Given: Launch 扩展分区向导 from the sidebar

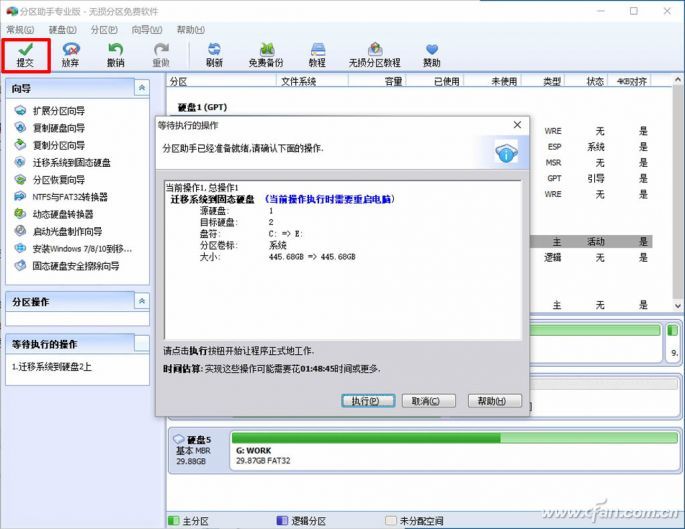Looking at the screenshot, I should click(58, 111).
